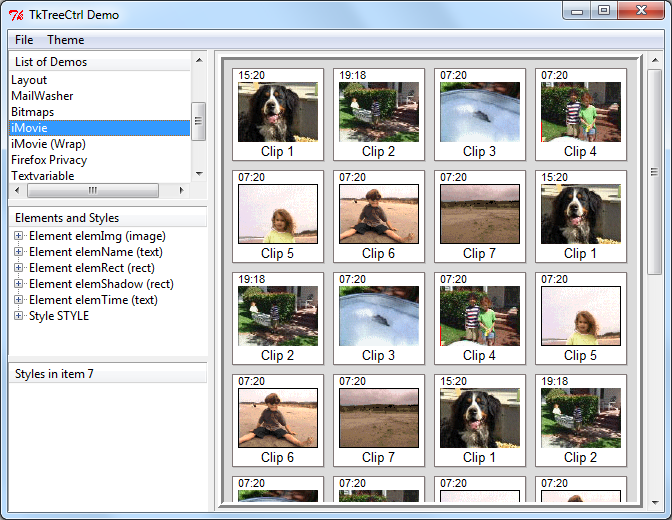Click demo list scroll up arrow
The width and height of the screenshot is (672, 520).
[199, 60]
